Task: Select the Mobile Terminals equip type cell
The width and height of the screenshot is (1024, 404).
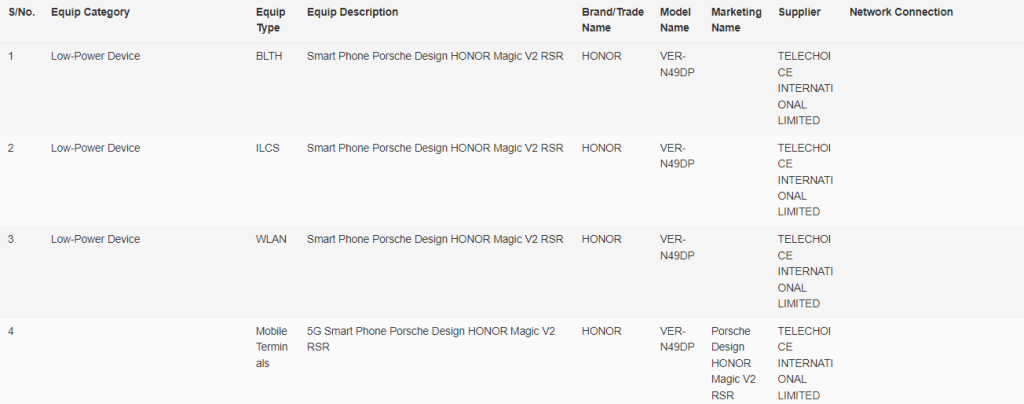Action: pyautogui.click(x=272, y=347)
